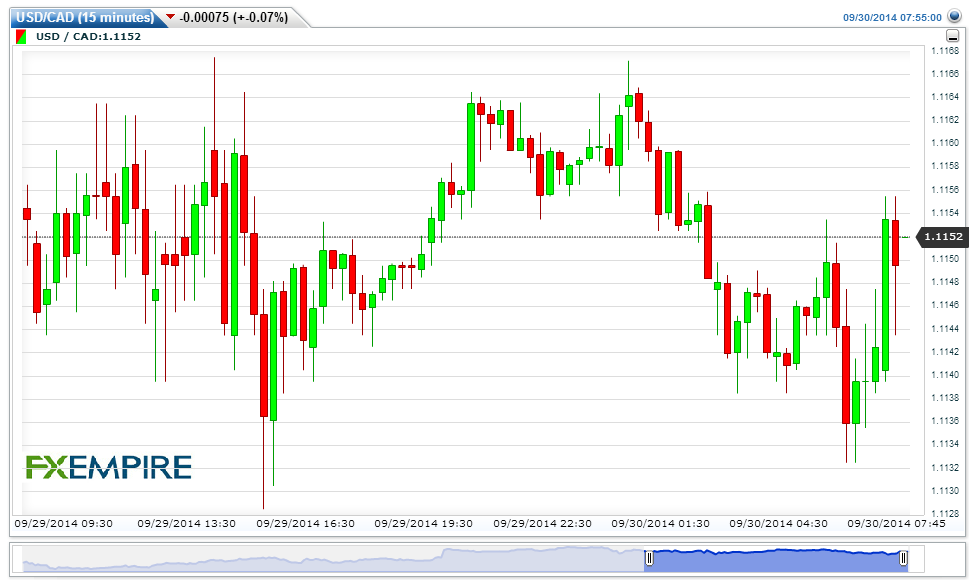Click the 09/30/2014 07:45 axis label
Screen dimensions: 976x585
pos(896,524)
